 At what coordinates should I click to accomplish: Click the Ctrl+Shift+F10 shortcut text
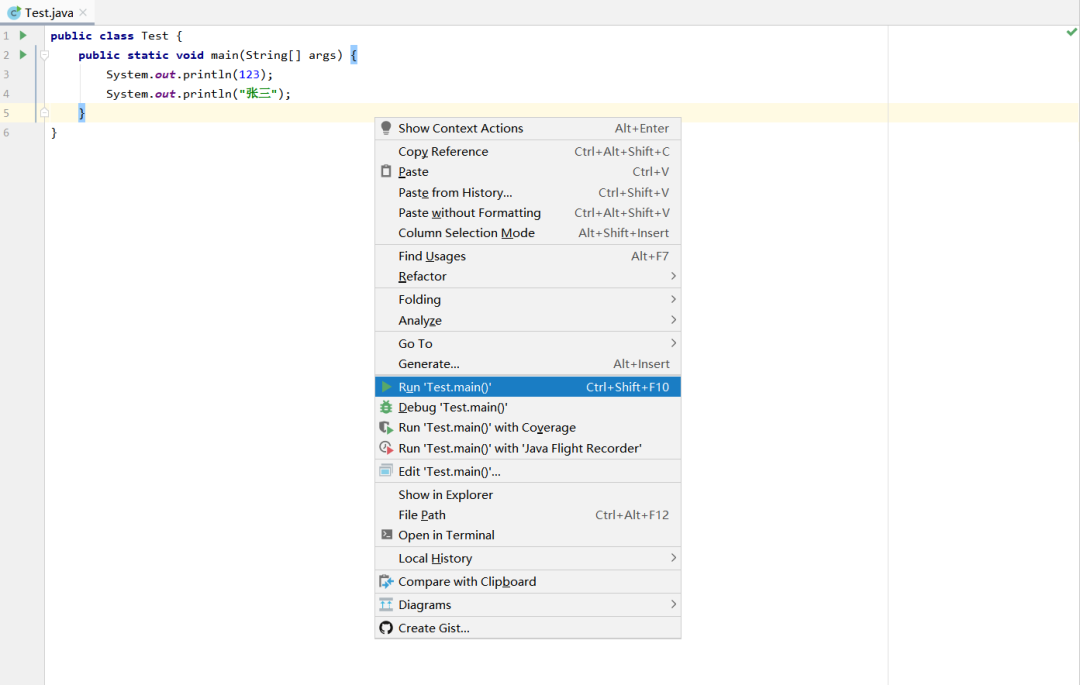point(627,387)
